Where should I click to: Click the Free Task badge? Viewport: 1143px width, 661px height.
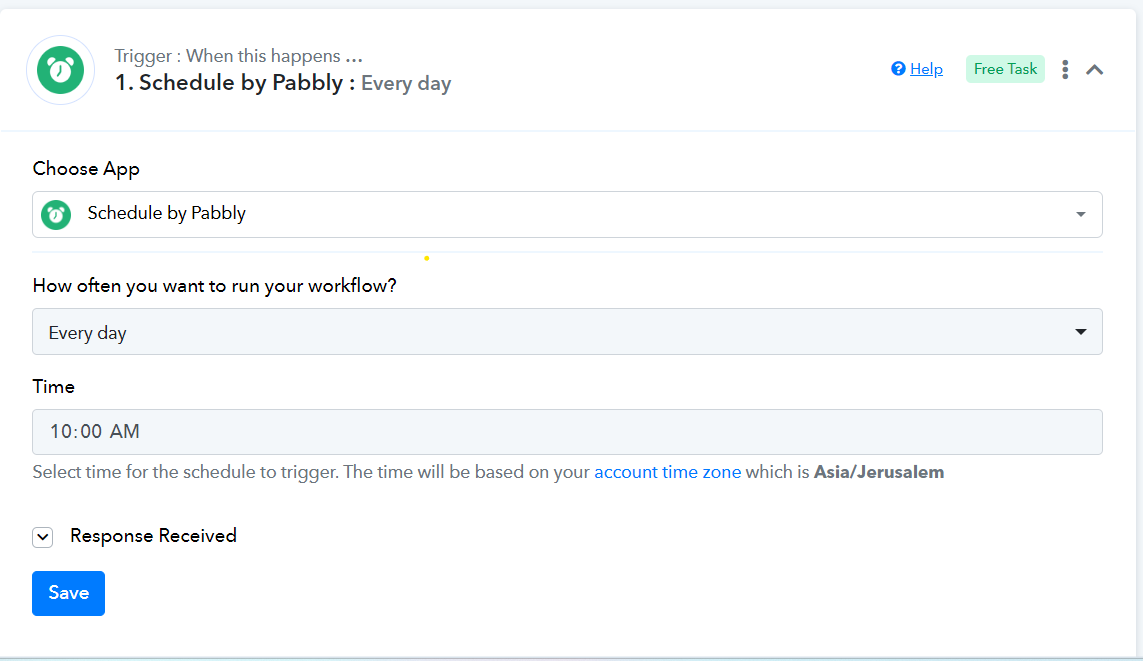[x=1005, y=69]
